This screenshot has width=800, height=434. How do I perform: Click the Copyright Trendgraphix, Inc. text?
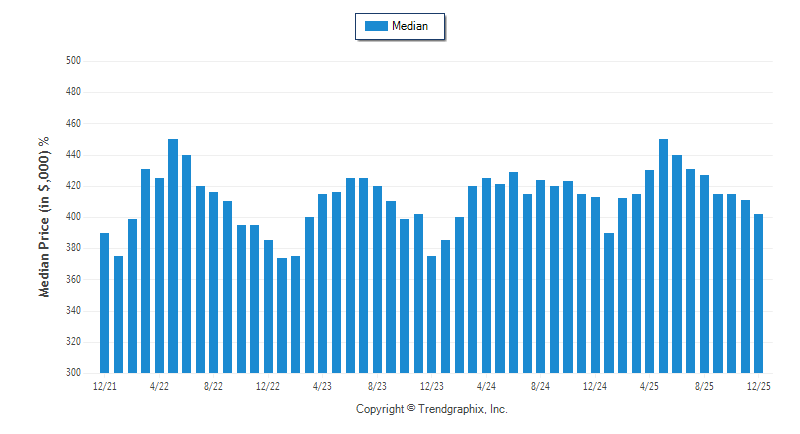(432, 409)
